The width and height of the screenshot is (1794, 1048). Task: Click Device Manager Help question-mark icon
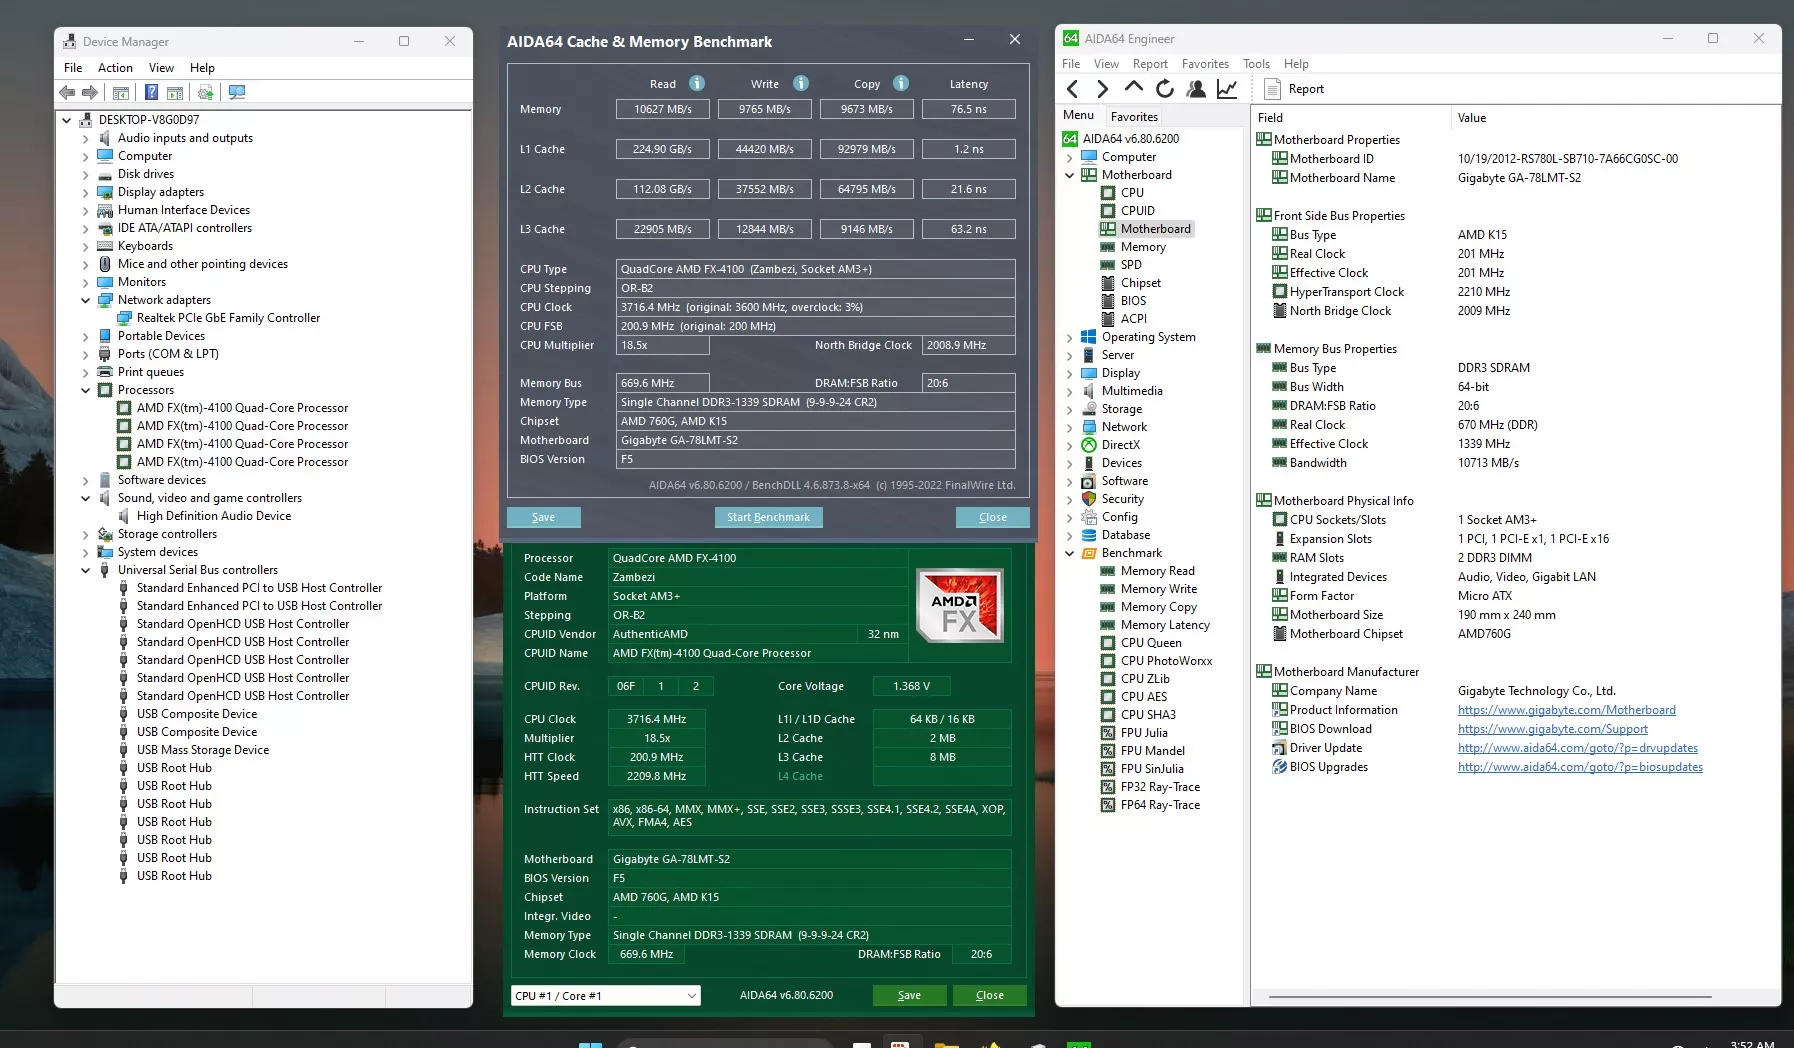click(151, 93)
